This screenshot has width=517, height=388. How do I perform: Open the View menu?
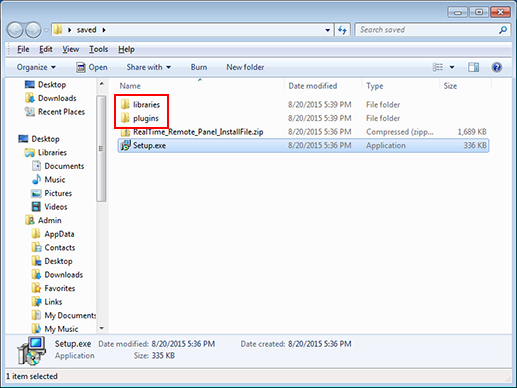pos(70,49)
